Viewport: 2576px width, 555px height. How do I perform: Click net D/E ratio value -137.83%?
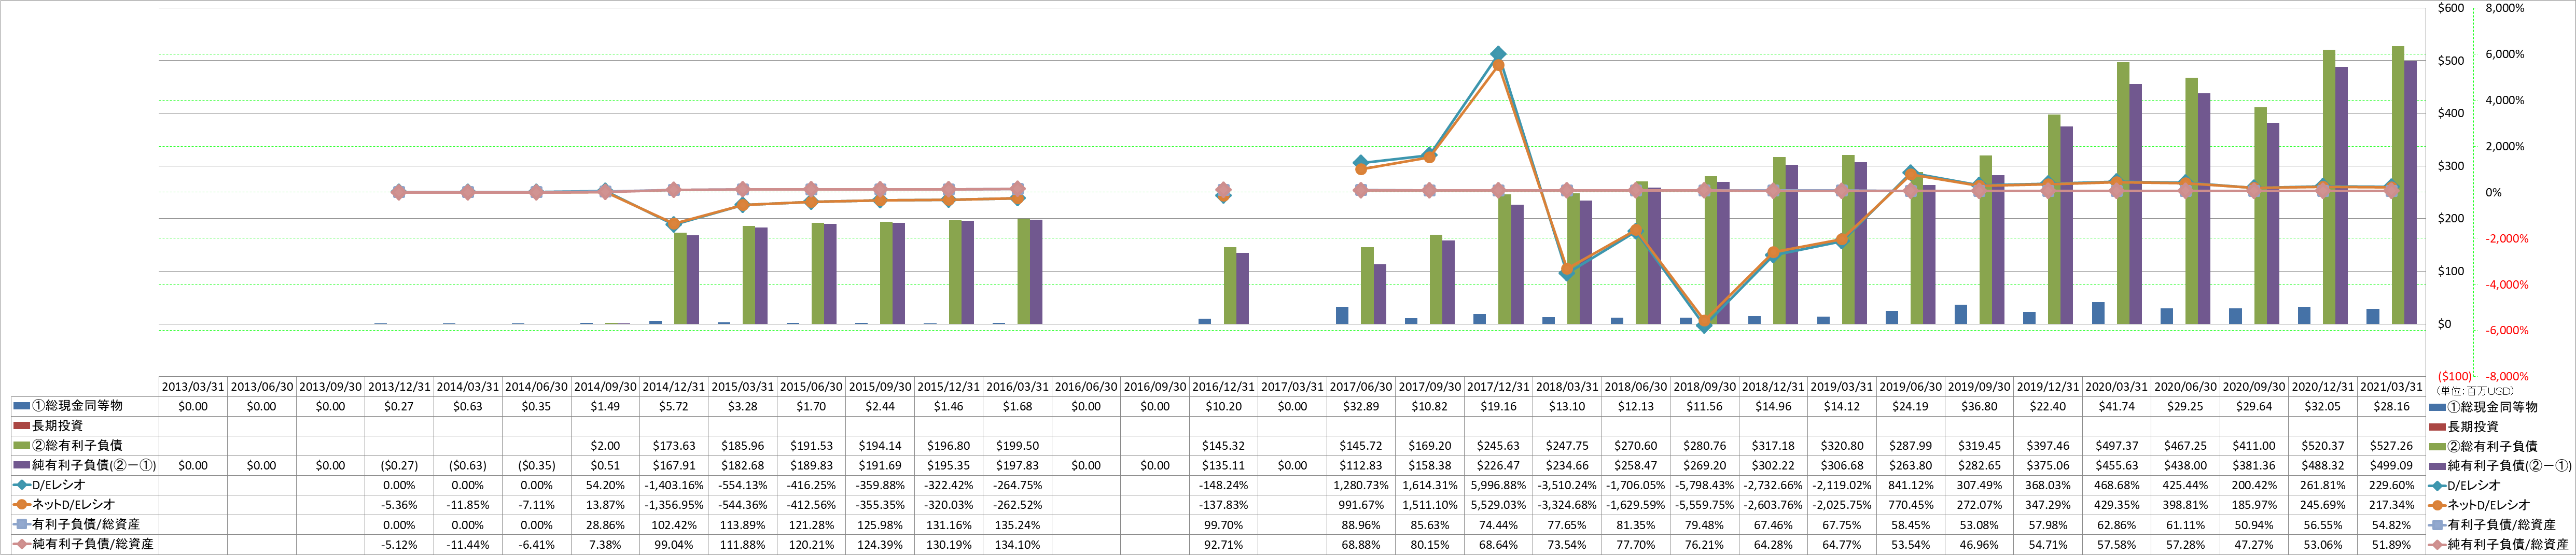pyautogui.click(x=1224, y=505)
